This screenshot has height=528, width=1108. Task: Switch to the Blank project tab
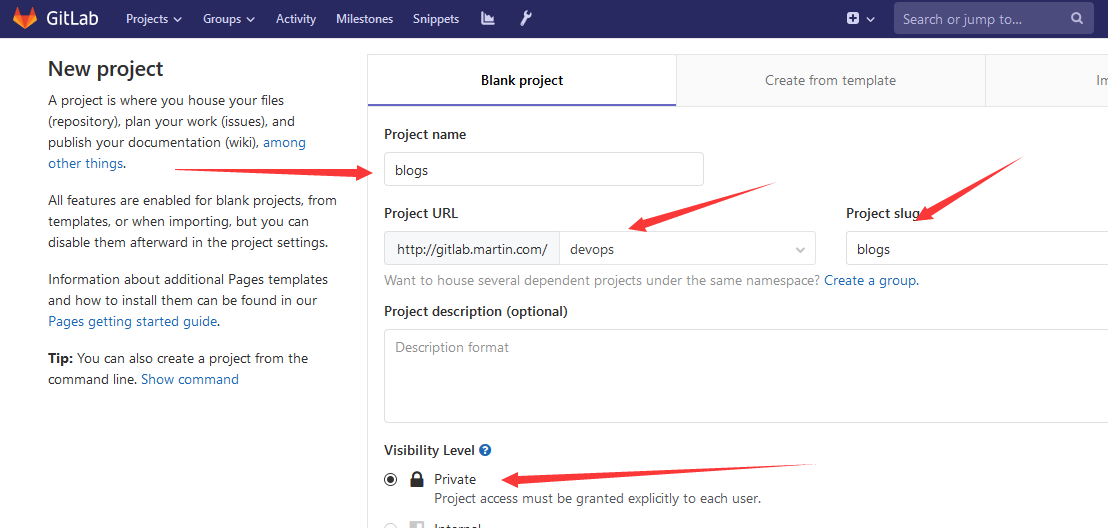pyautogui.click(x=522, y=80)
